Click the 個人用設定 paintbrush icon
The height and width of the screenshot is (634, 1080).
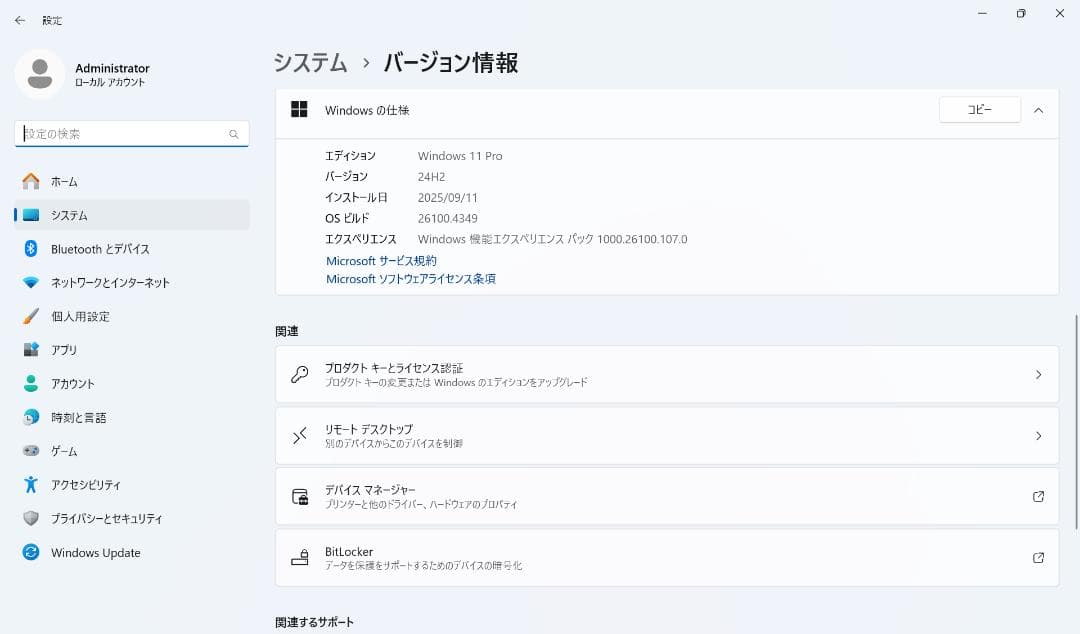(31, 316)
